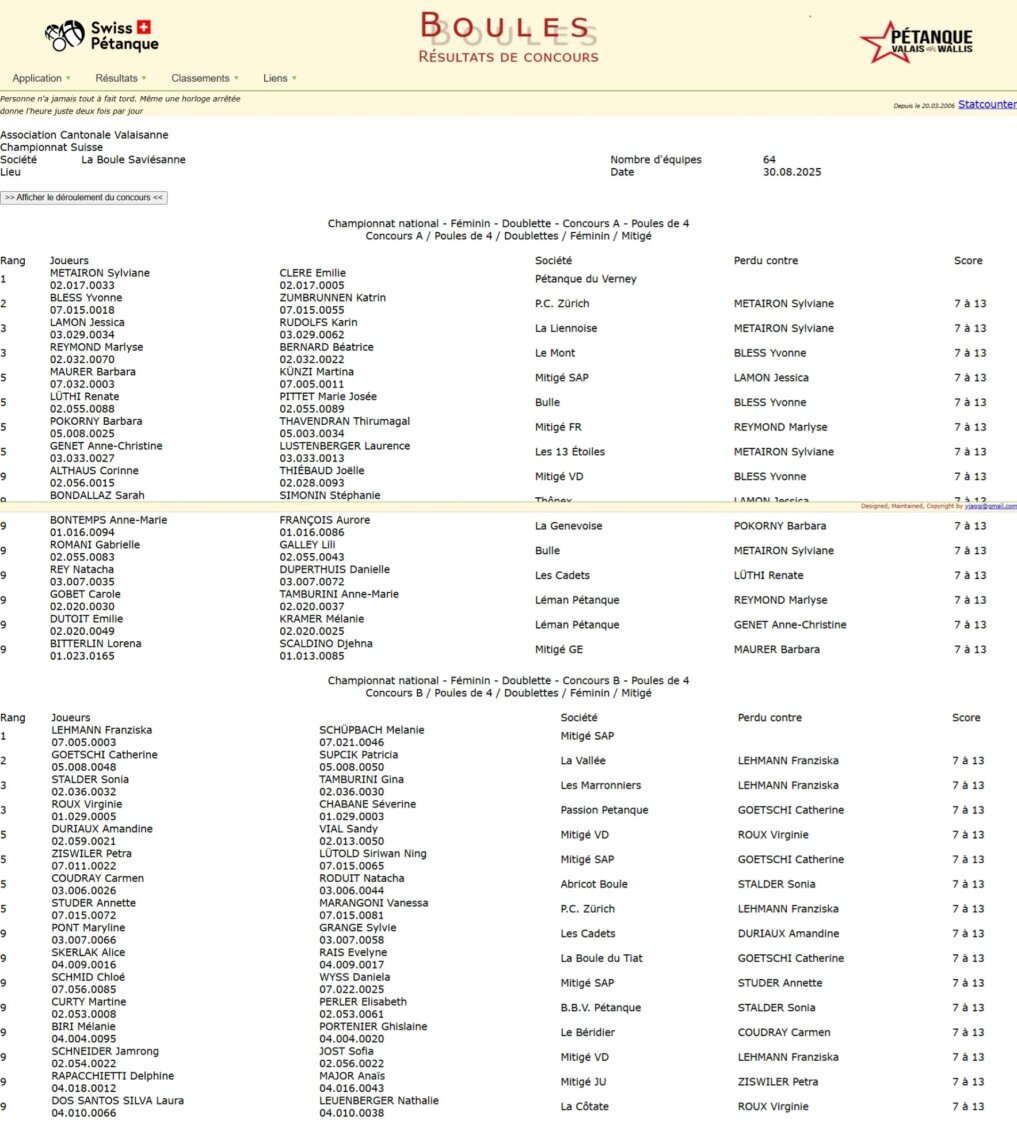1017x1131 pixels.
Task: Click player "DUPERTHUIS Danielle"
Action: click(x=335, y=569)
